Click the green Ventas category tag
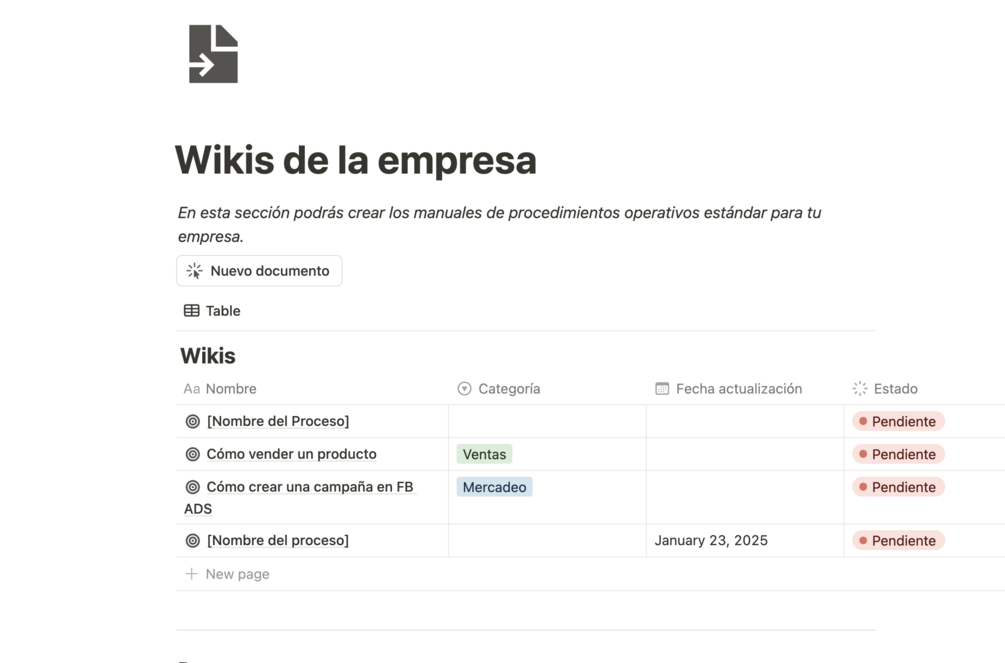1005x663 pixels. 484,454
